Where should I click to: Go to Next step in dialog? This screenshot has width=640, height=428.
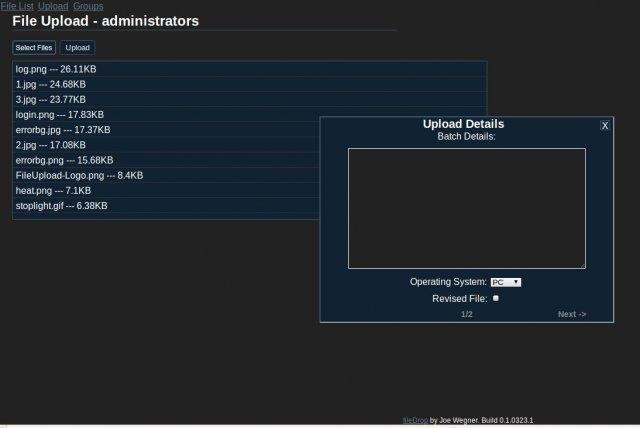(x=571, y=314)
